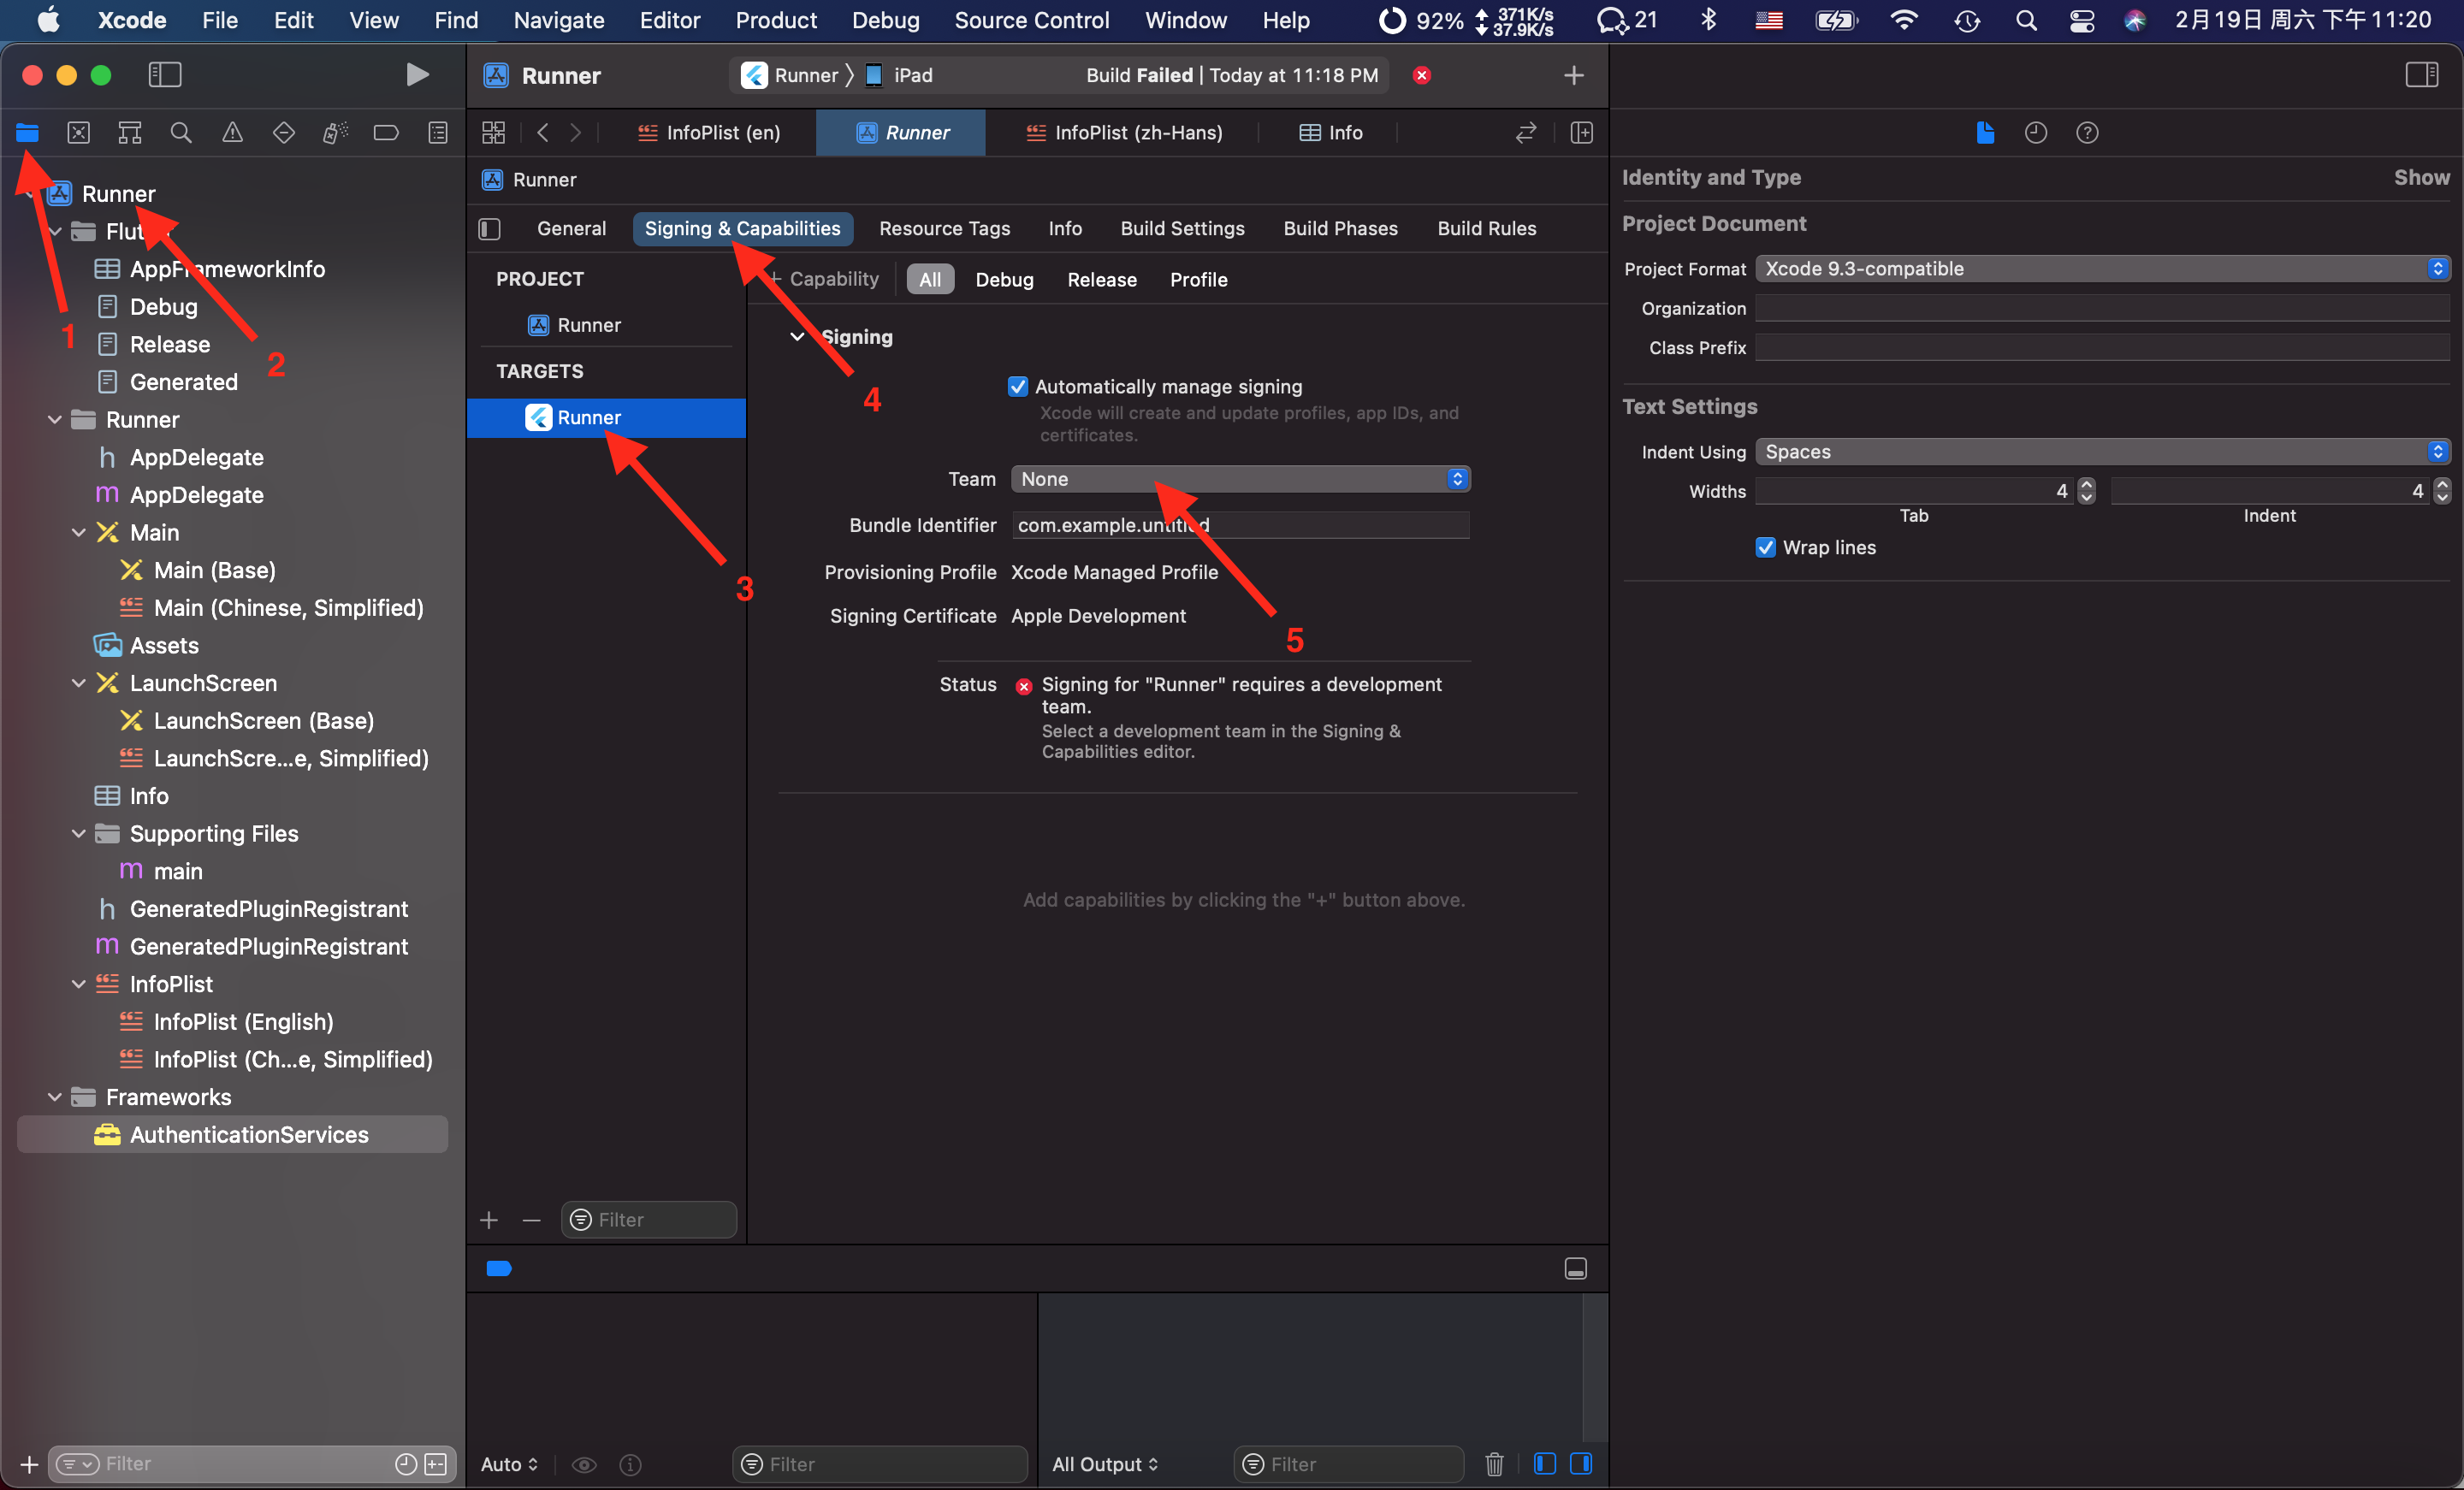
Task: Go back in editor history
Action: [543, 132]
